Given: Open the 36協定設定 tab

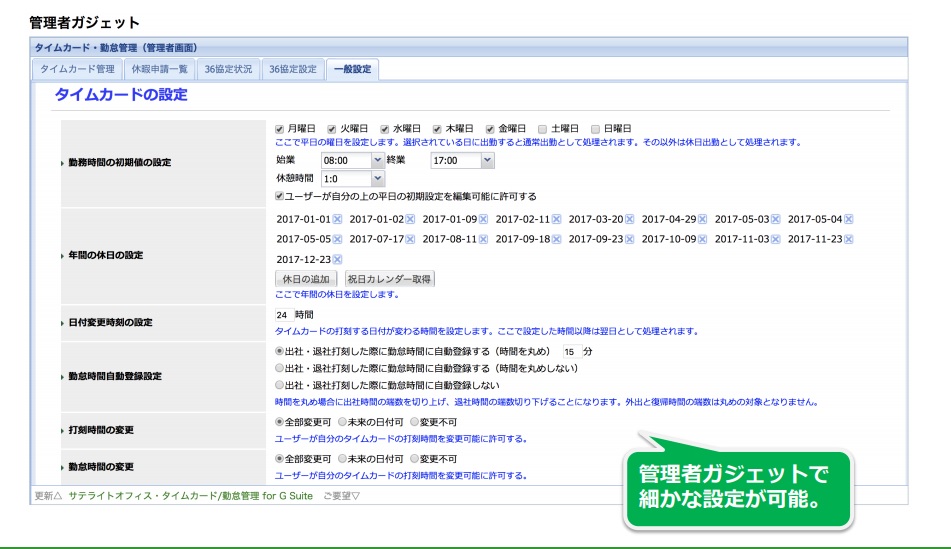Looking at the screenshot, I should point(293,69).
